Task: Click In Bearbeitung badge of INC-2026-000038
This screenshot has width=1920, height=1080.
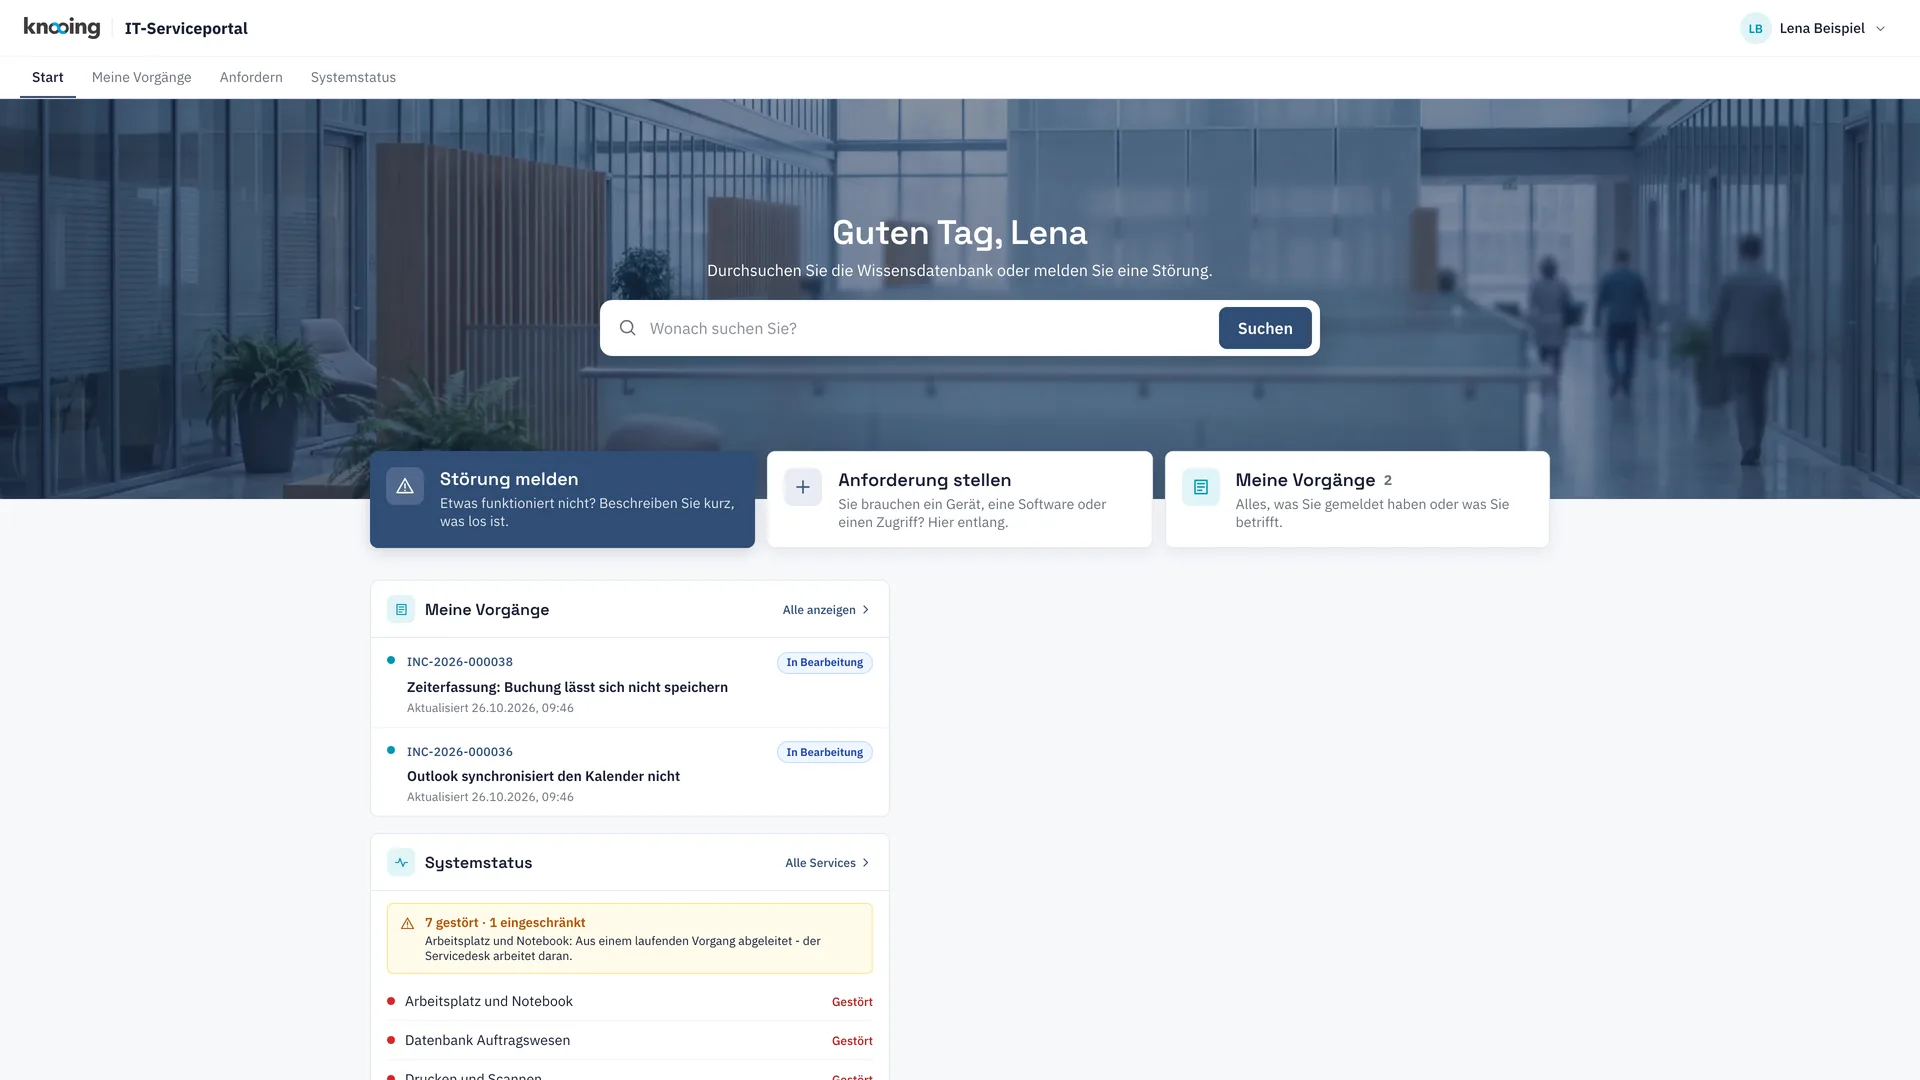Action: point(824,662)
